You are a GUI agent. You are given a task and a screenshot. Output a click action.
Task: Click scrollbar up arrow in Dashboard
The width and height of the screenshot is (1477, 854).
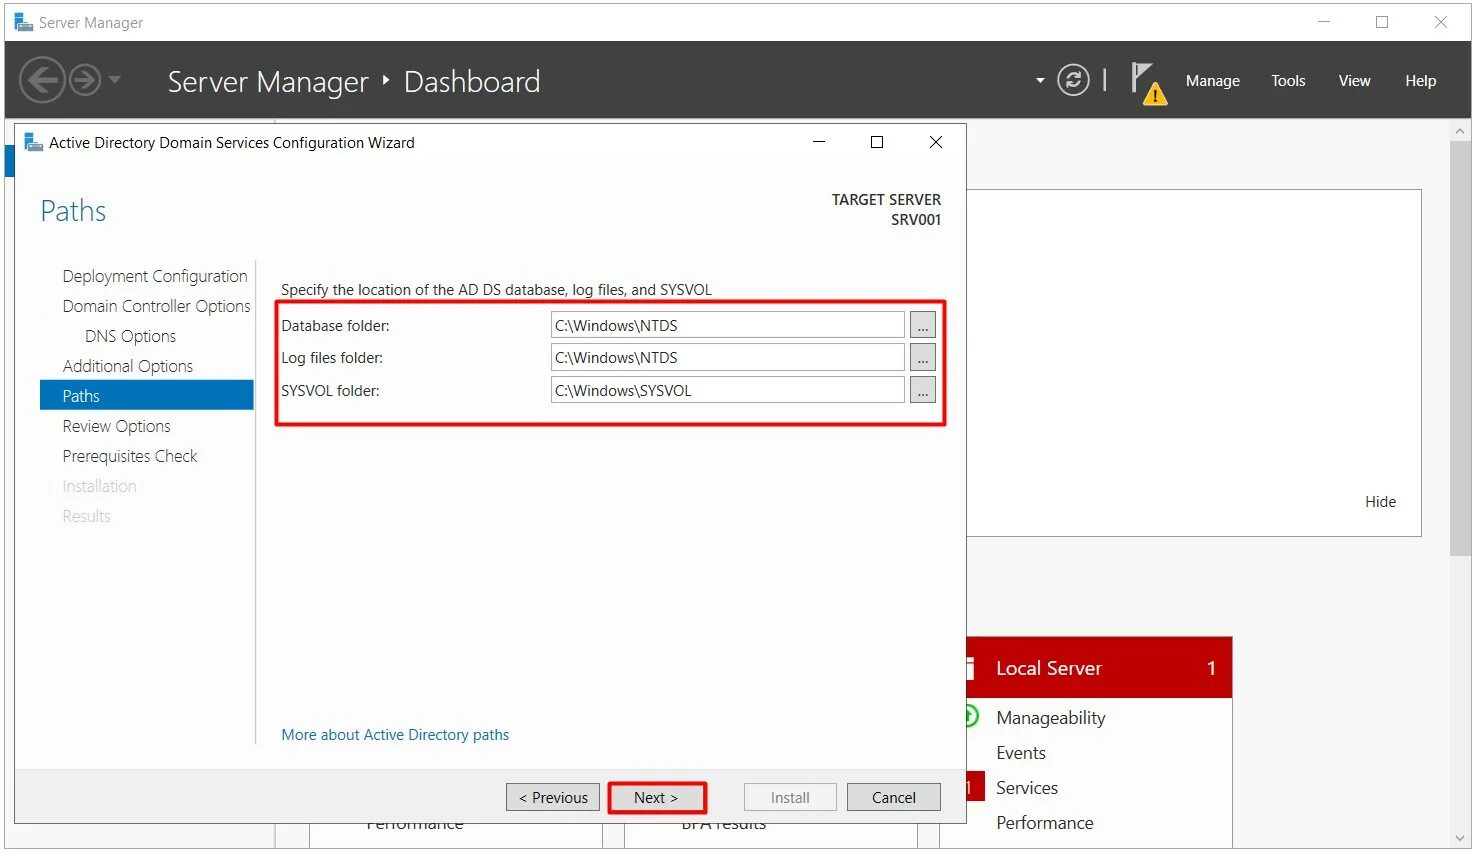1460,131
